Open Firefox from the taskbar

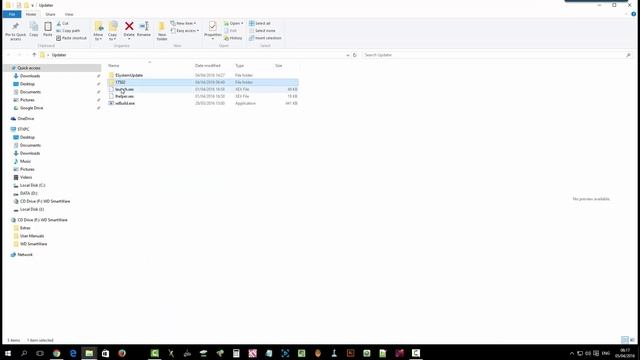pos(122,353)
